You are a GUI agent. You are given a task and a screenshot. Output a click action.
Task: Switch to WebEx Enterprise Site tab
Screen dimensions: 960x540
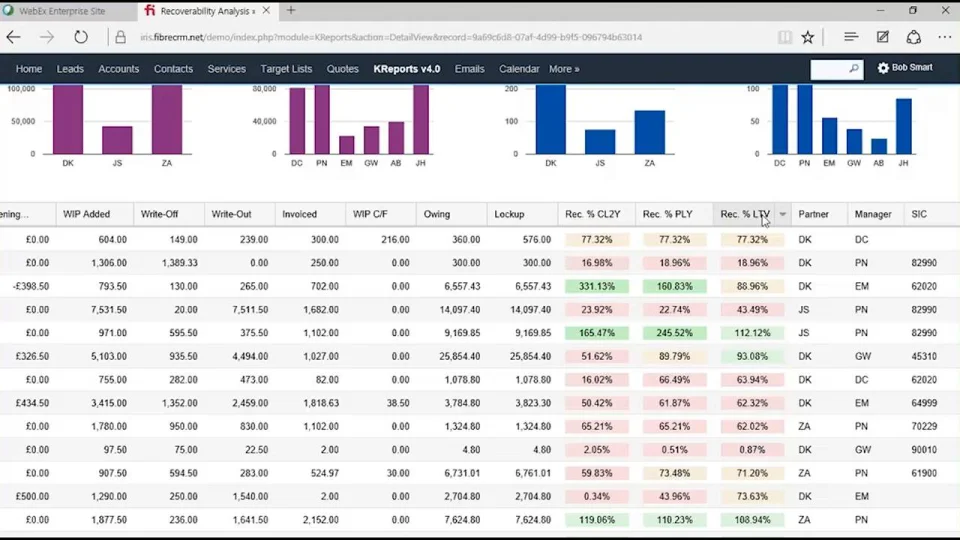[x=61, y=11]
